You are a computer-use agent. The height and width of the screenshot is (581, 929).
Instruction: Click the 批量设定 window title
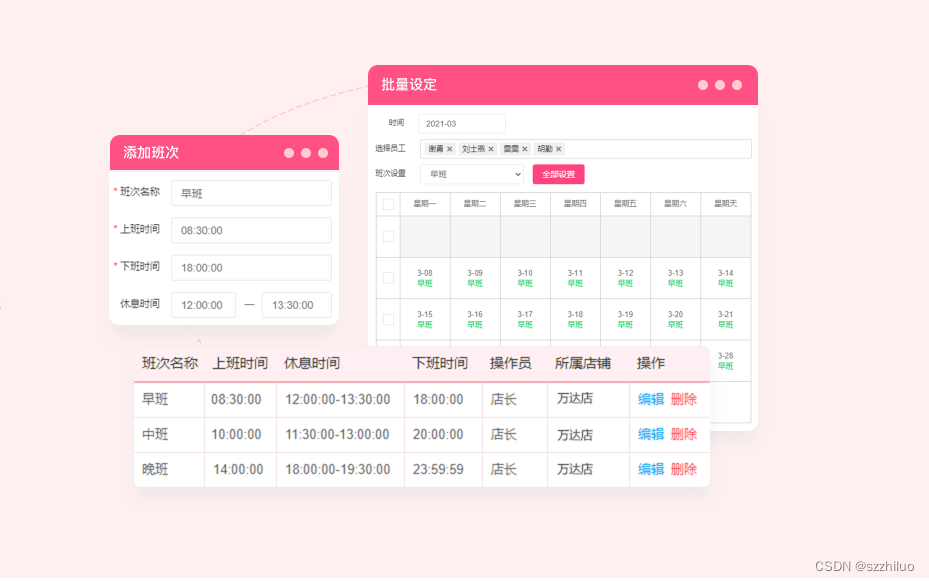(x=409, y=85)
